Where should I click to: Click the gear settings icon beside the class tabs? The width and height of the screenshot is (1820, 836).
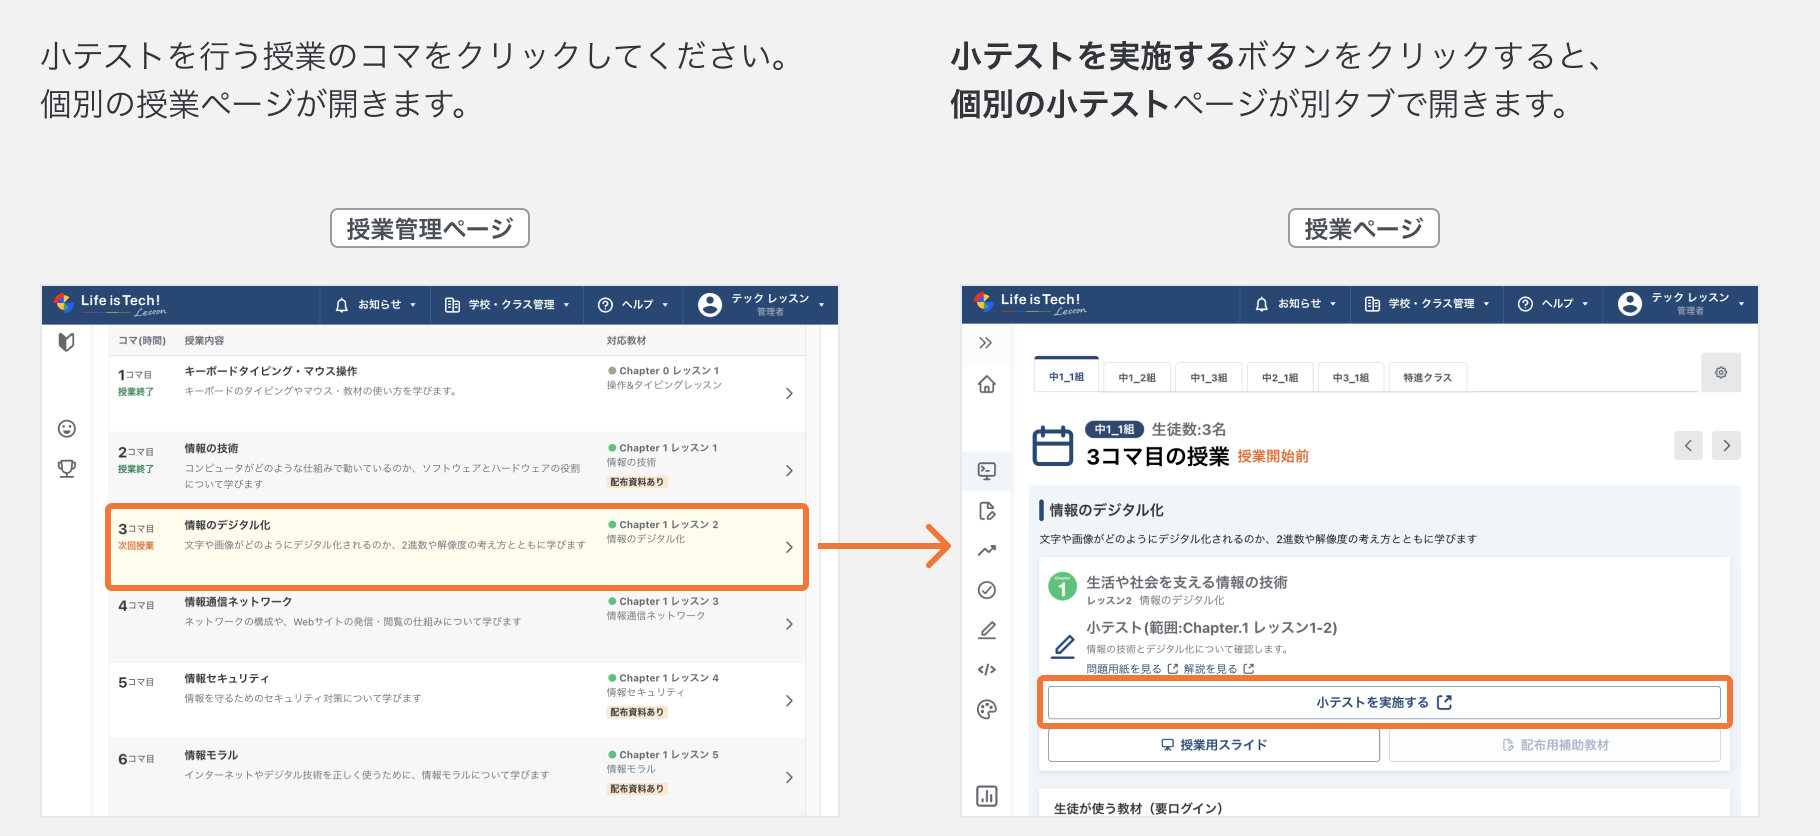(1721, 372)
